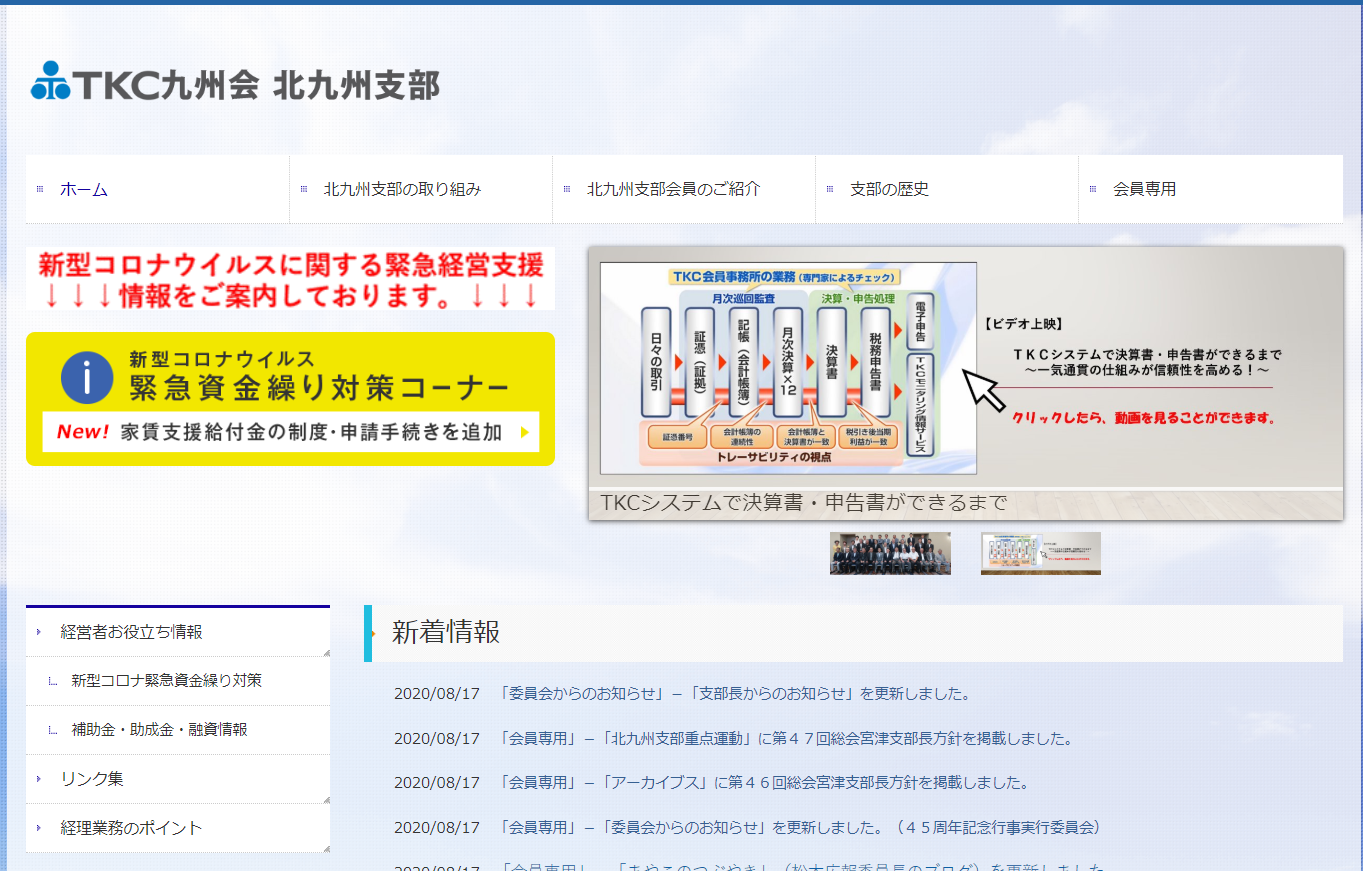
Task: Open 北九州支部の取り組み menu
Action: point(421,189)
